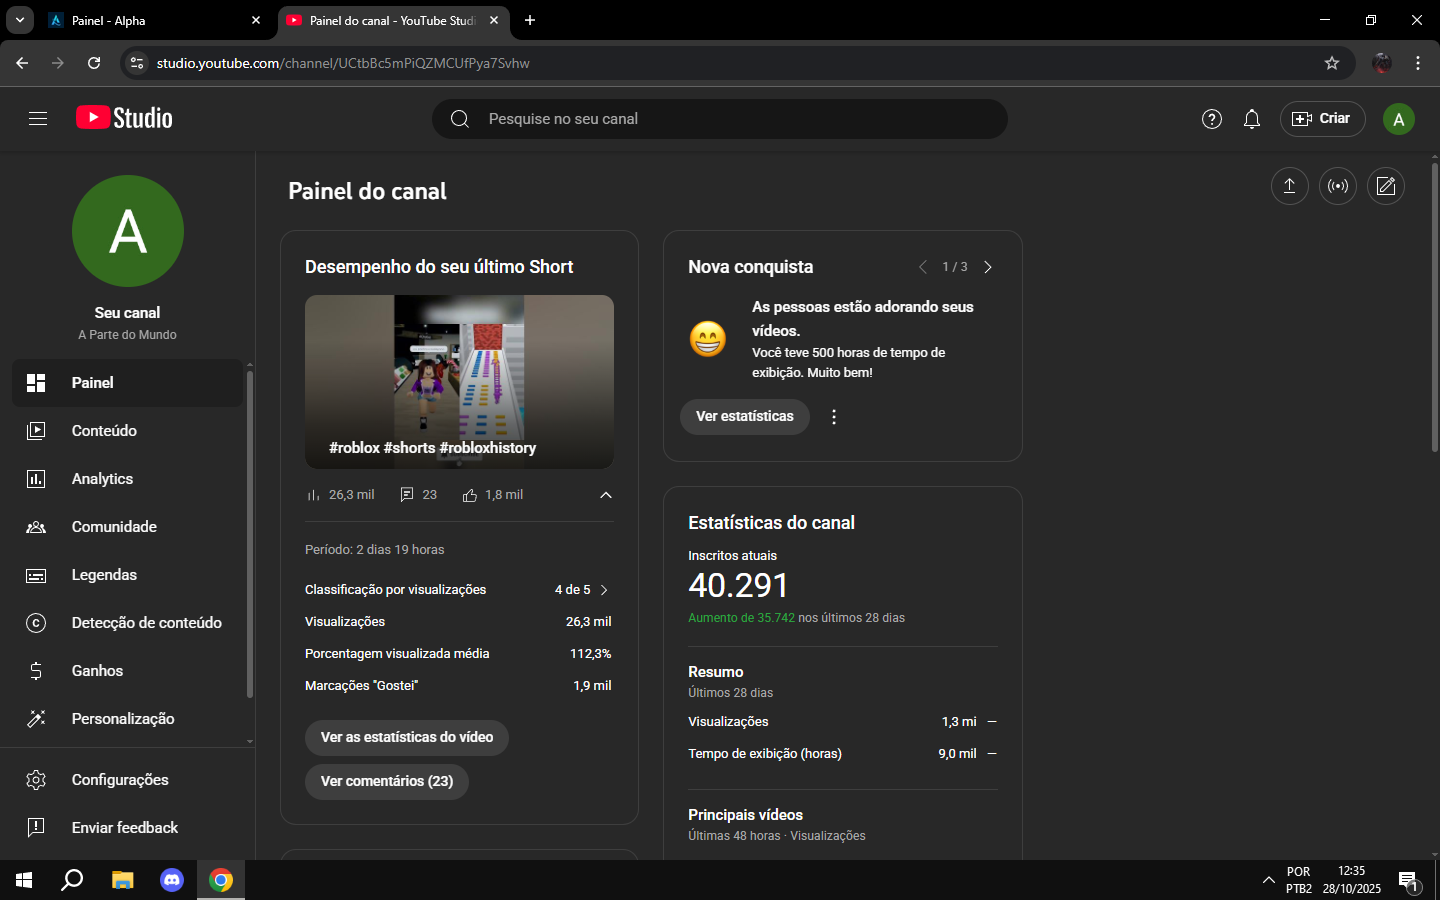Open the view ranking chevron at 4 de 5
The width and height of the screenshot is (1440, 900).
(x=604, y=590)
